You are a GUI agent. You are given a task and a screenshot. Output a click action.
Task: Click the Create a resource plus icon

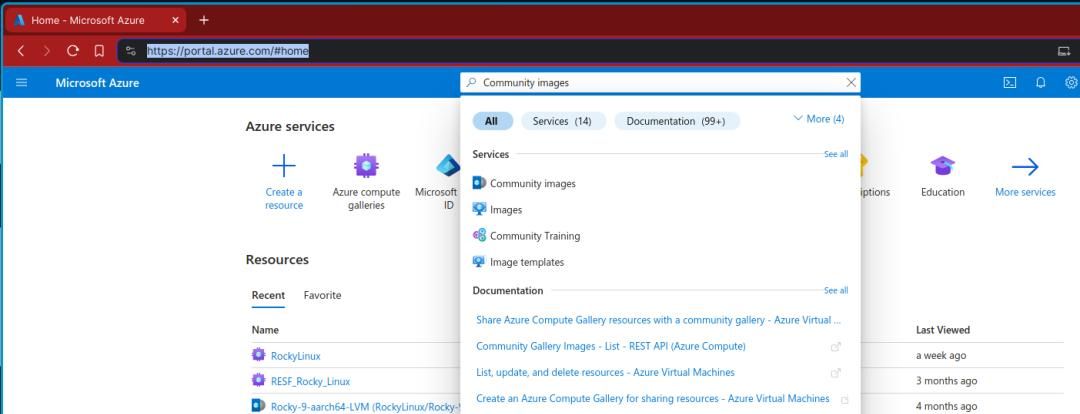[x=284, y=166]
